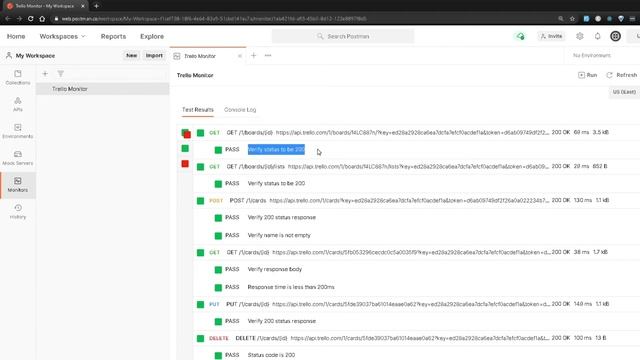Open the History sidebar section
Viewport: 640px width, 360px height.
tap(18, 211)
